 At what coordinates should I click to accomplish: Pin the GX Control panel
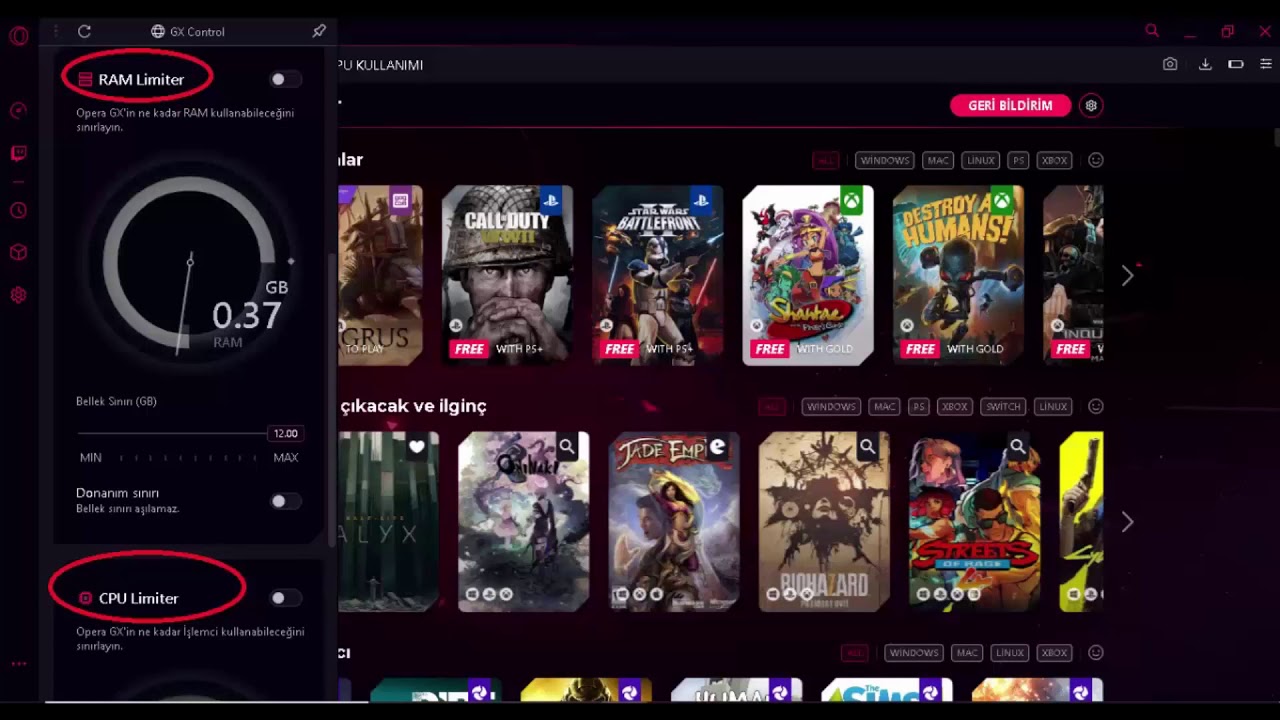pyautogui.click(x=319, y=31)
